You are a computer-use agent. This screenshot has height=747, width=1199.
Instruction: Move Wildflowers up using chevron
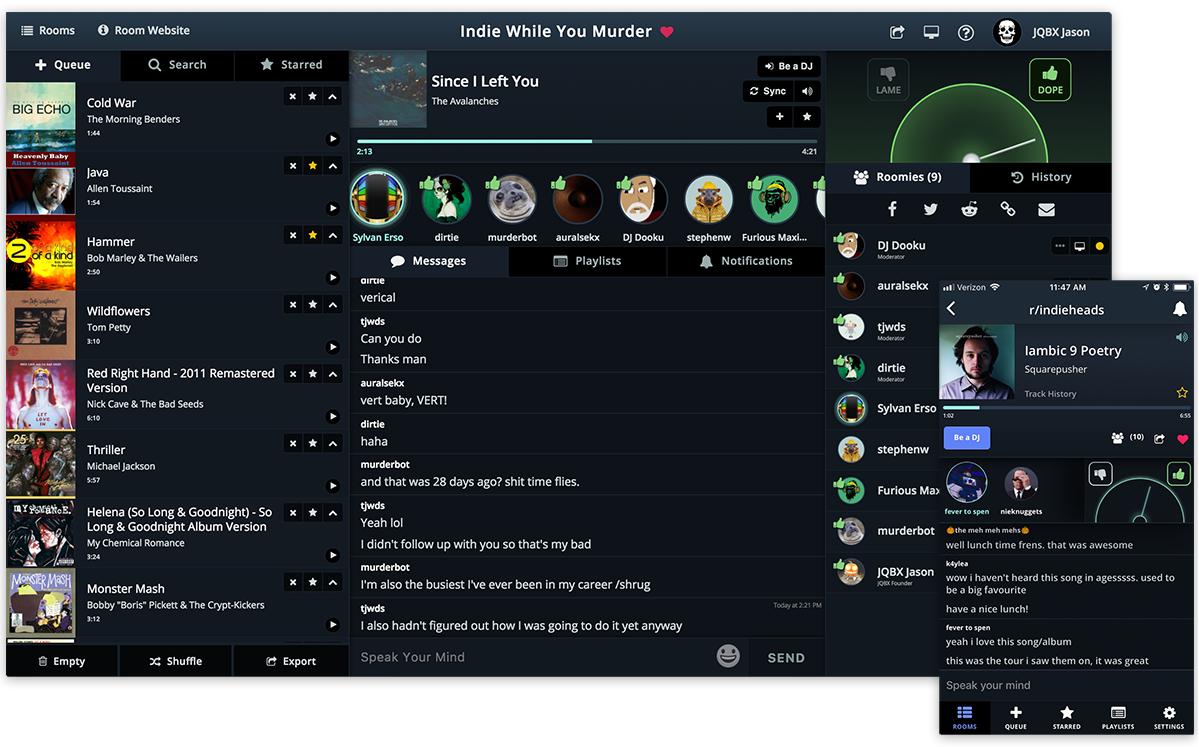[x=333, y=304]
